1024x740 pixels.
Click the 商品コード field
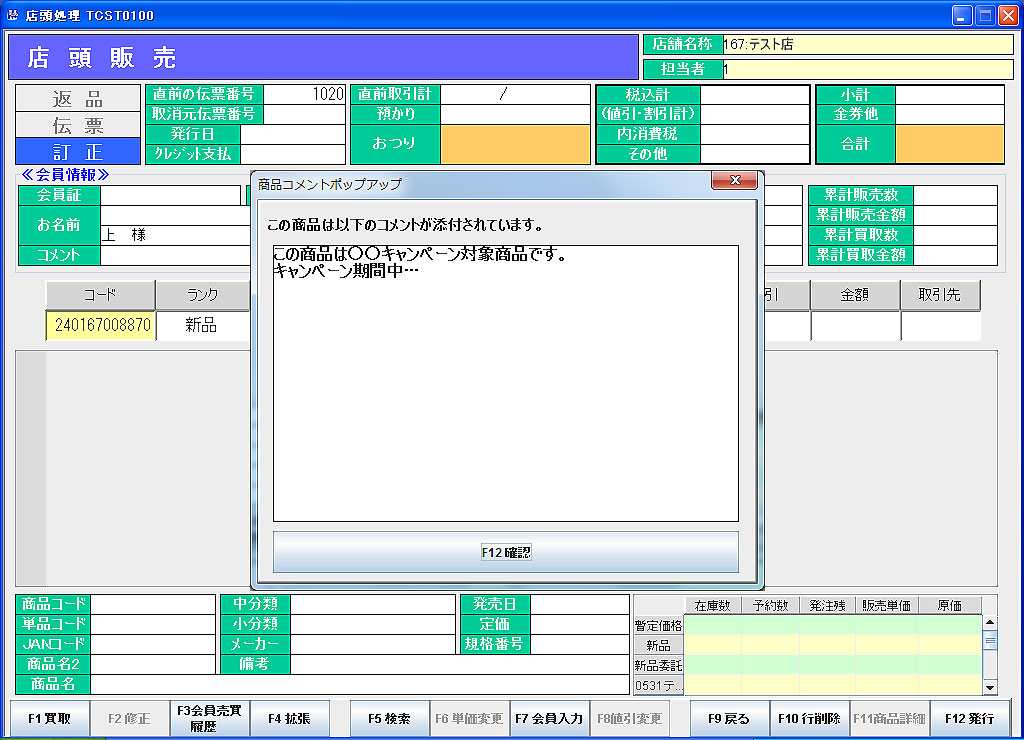pyautogui.click(x=152, y=604)
